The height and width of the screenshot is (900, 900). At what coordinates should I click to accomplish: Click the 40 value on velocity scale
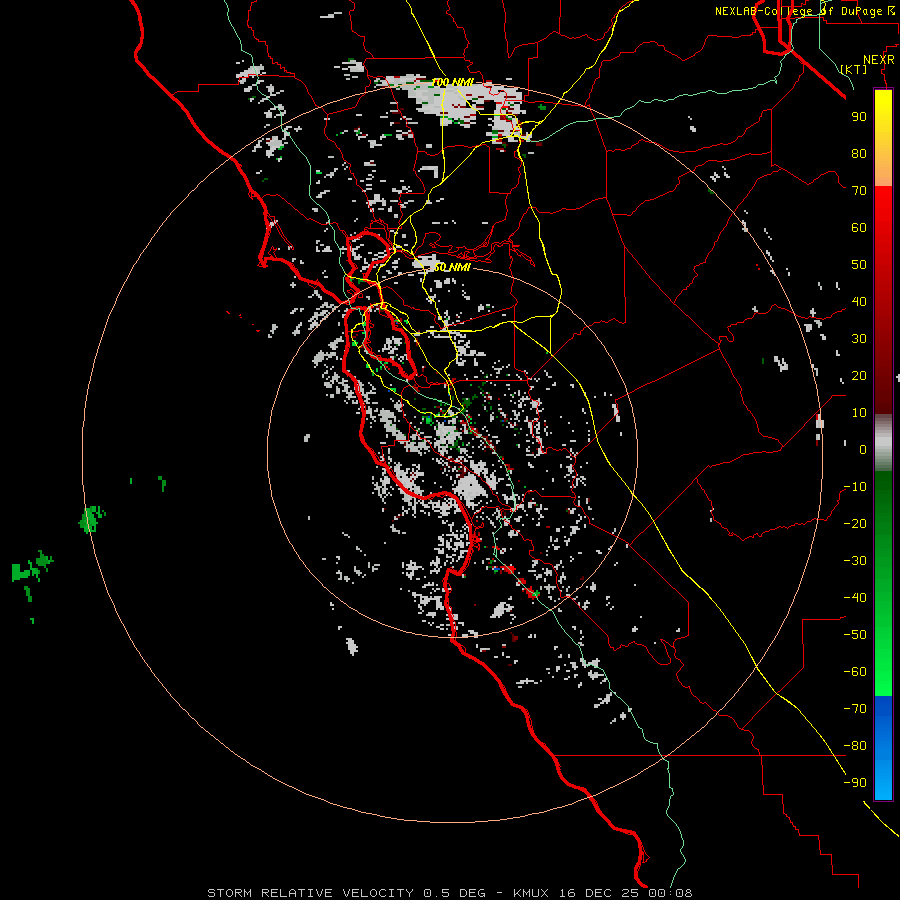pos(859,302)
